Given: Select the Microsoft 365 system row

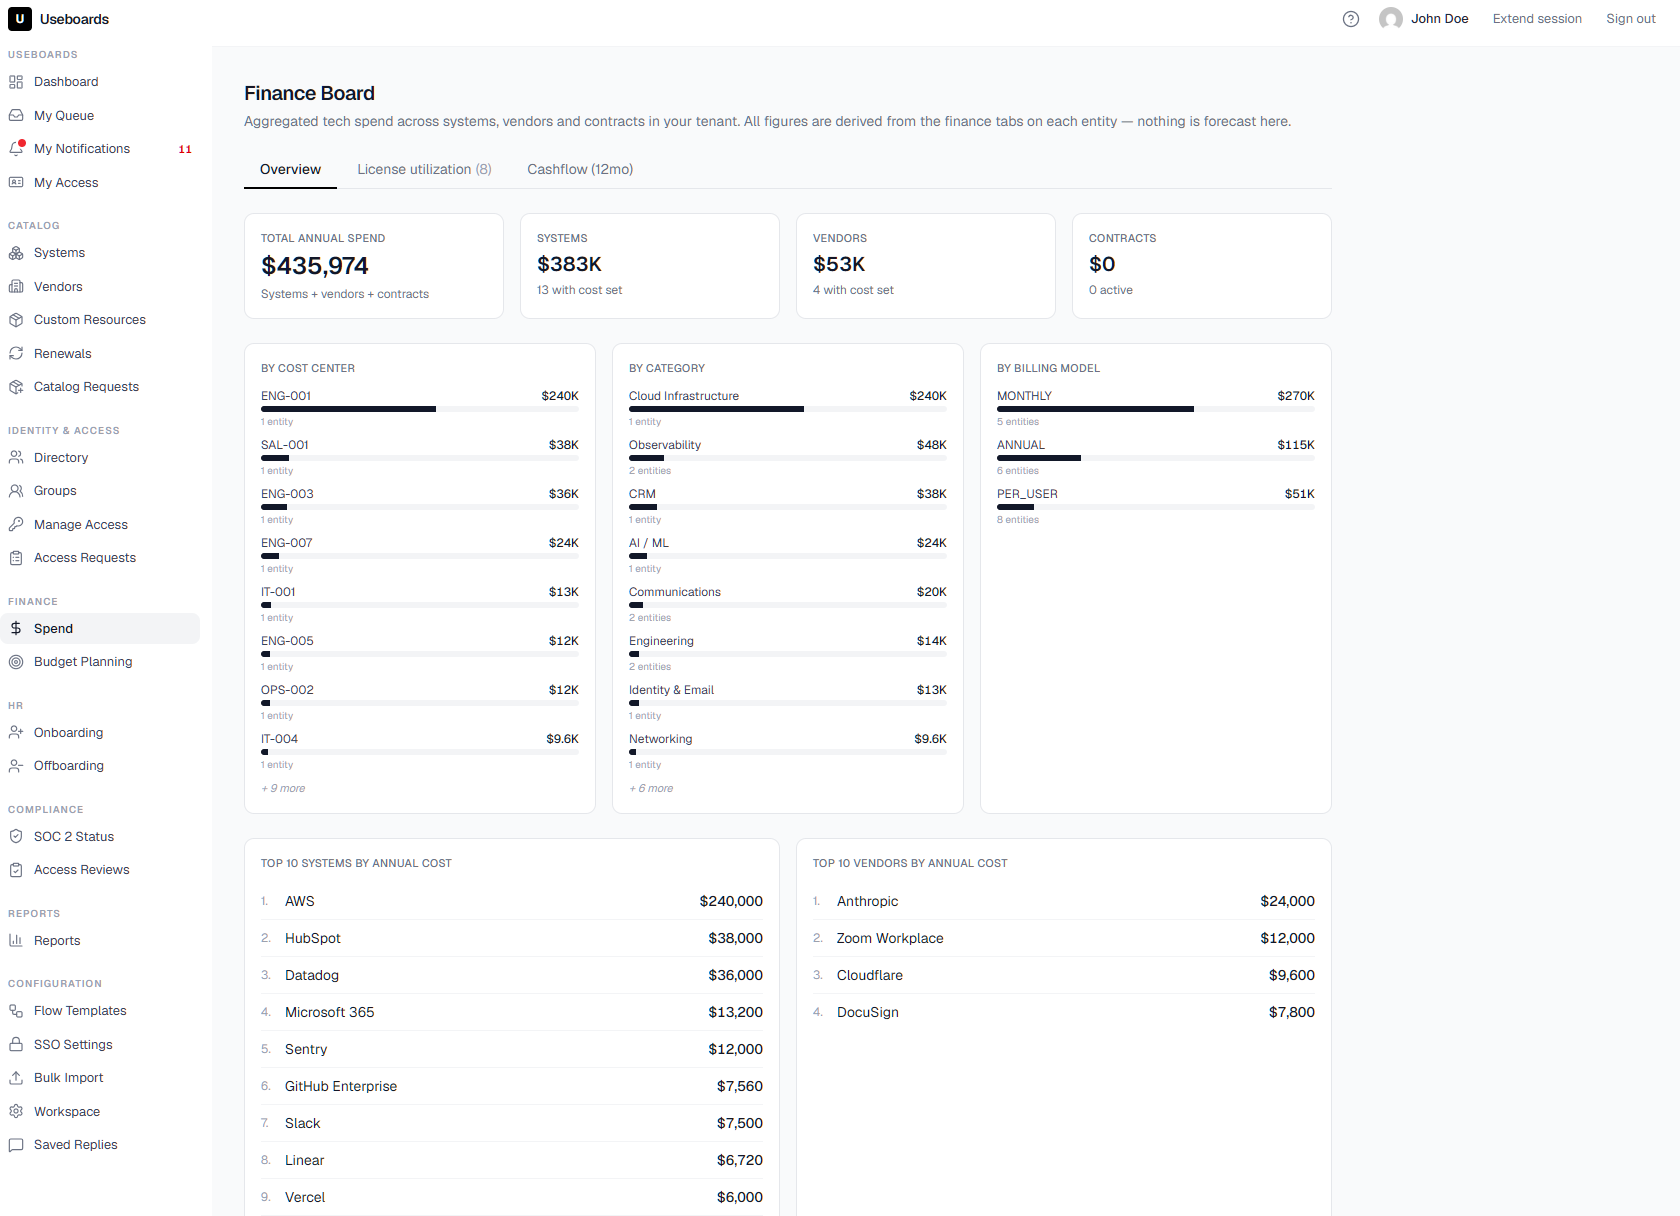Looking at the screenshot, I should (x=512, y=1013).
